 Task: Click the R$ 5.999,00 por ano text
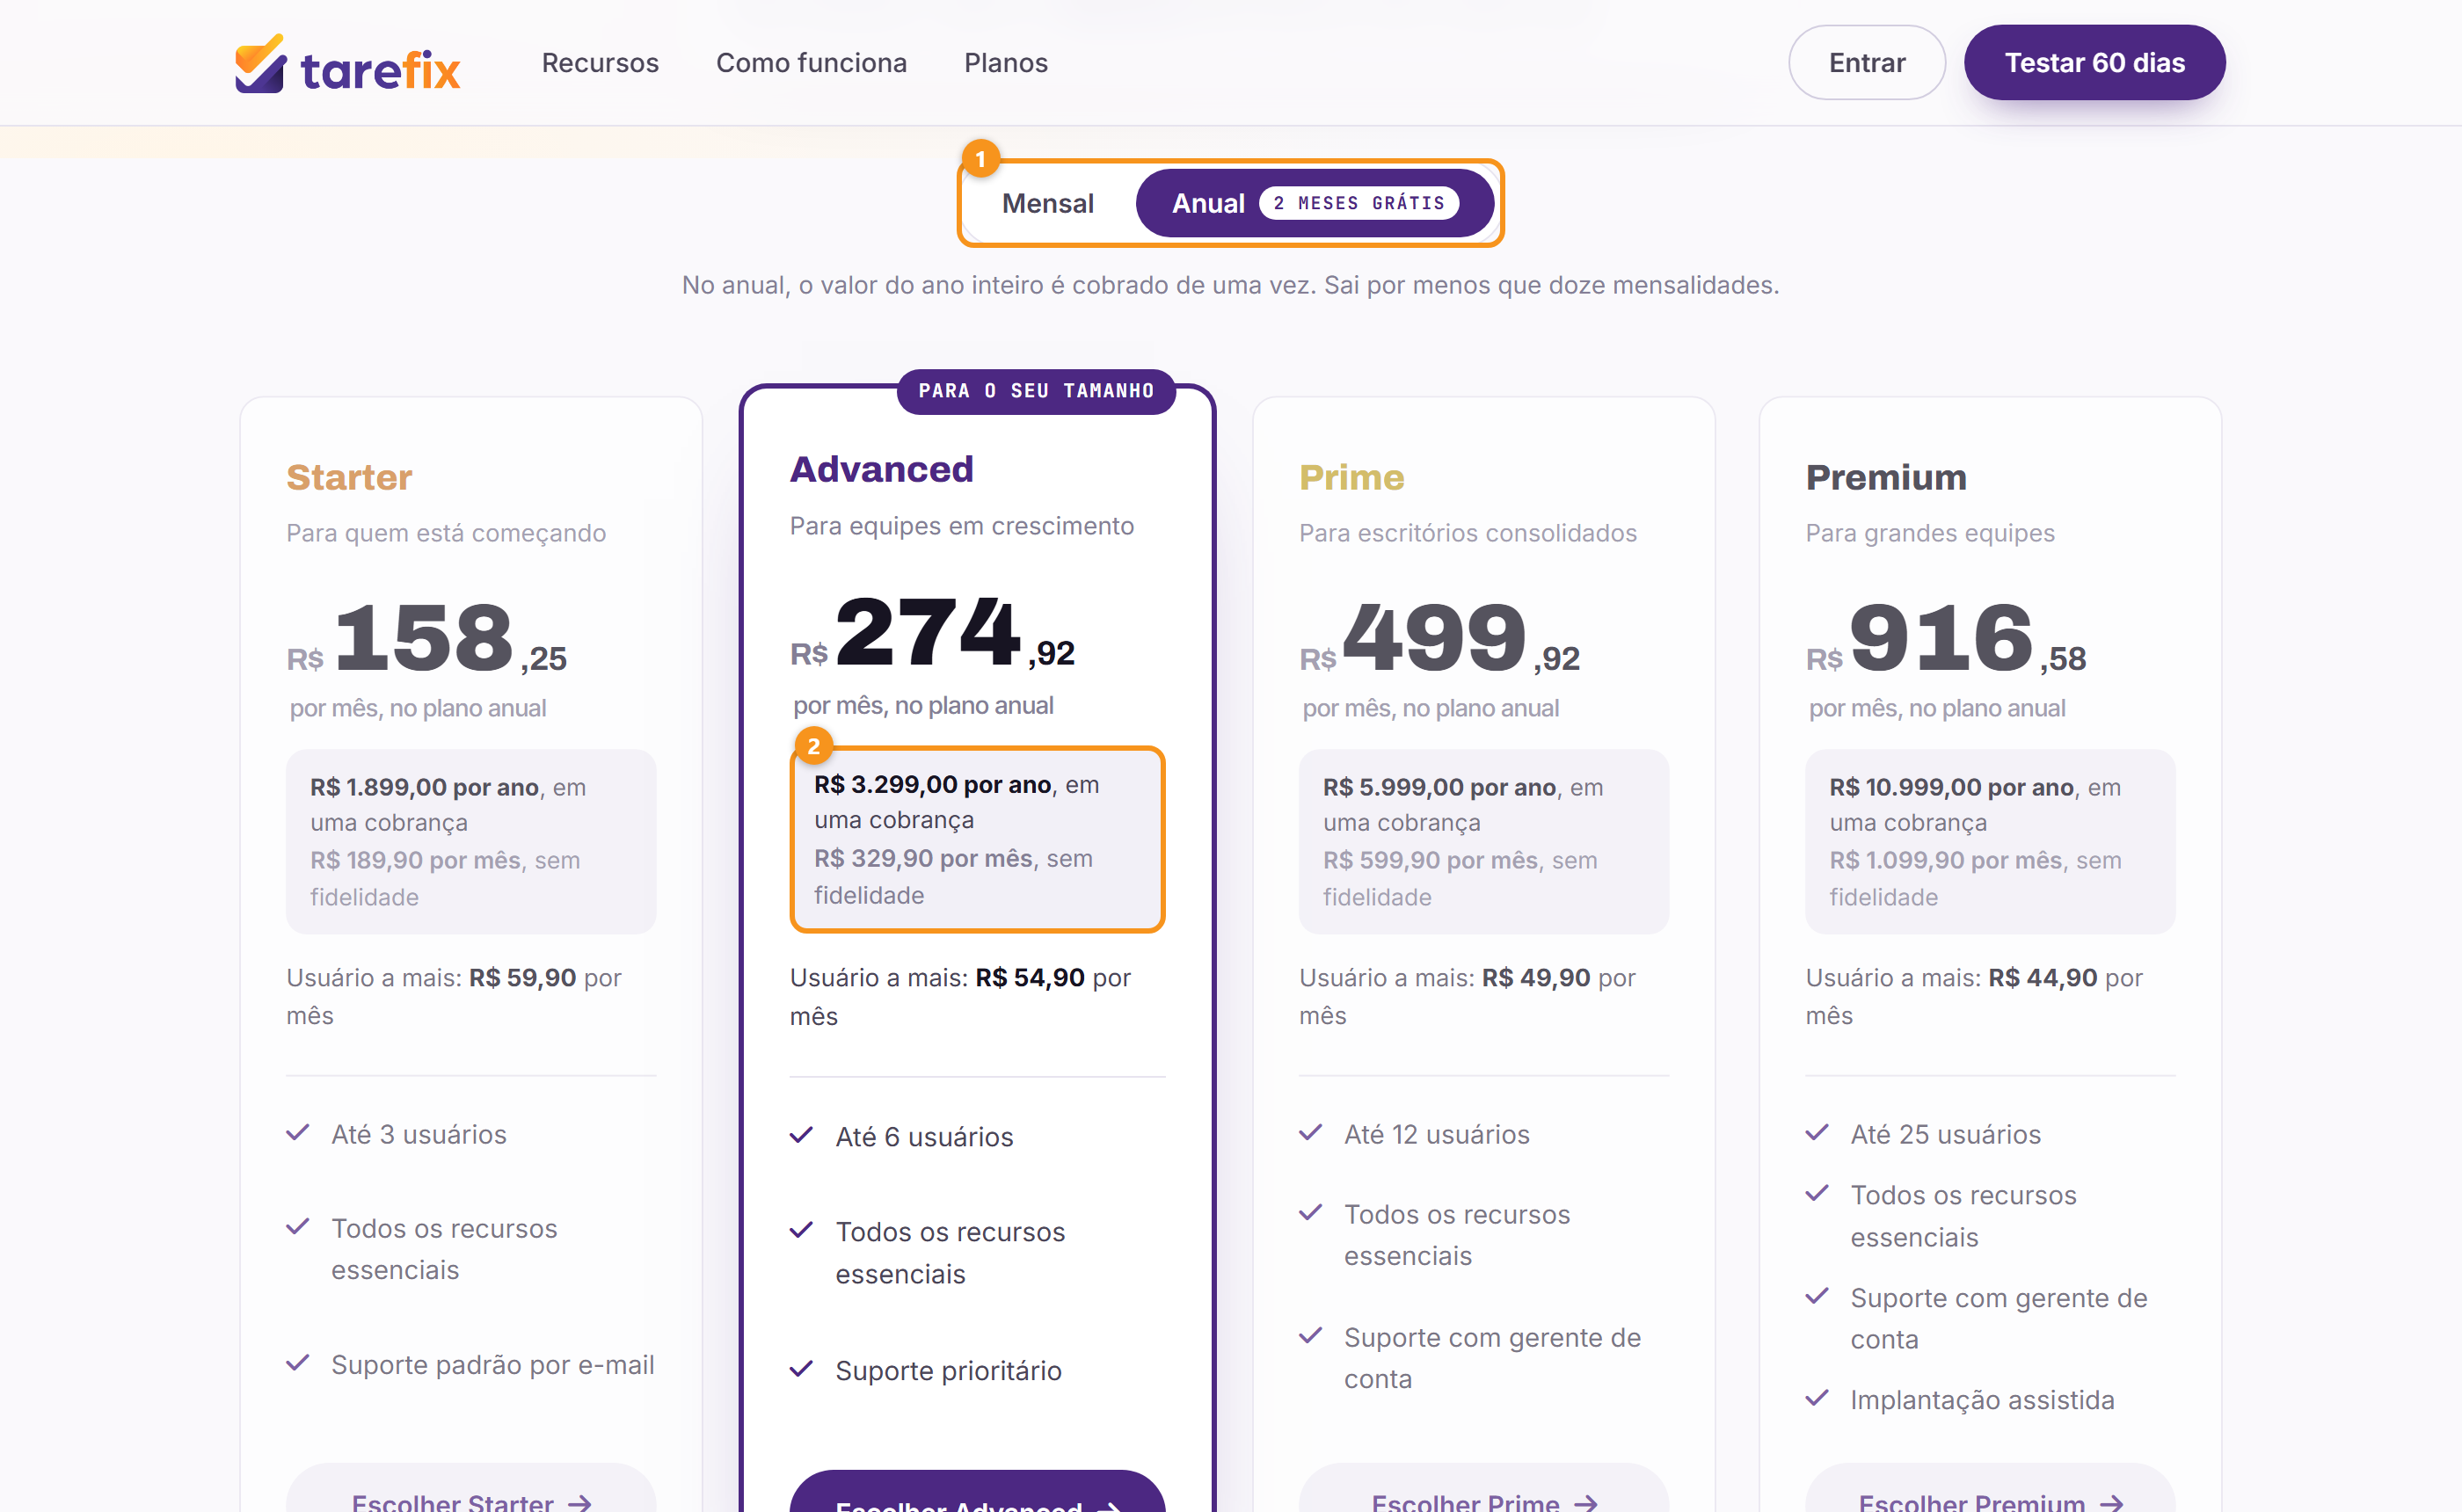click(x=1439, y=787)
